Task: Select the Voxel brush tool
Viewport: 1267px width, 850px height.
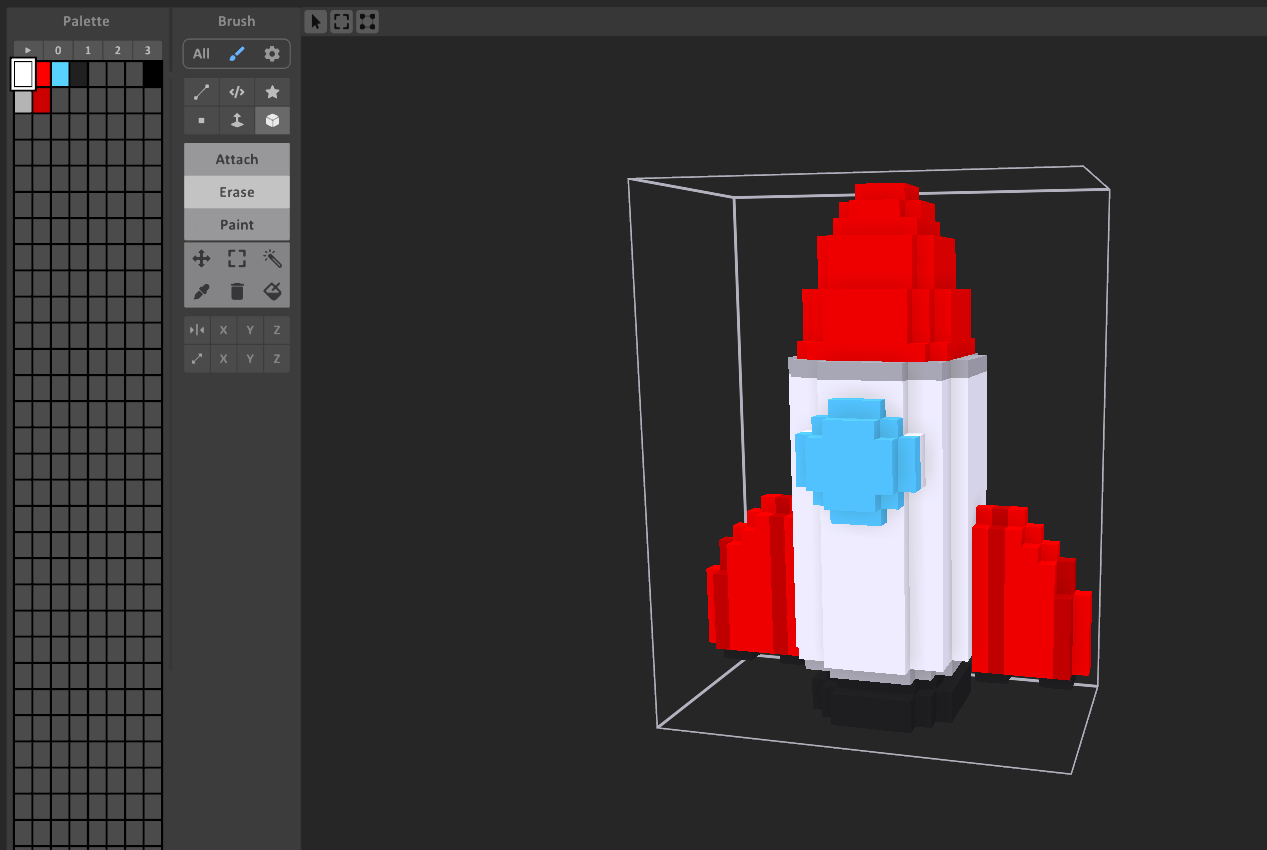Action: [201, 120]
